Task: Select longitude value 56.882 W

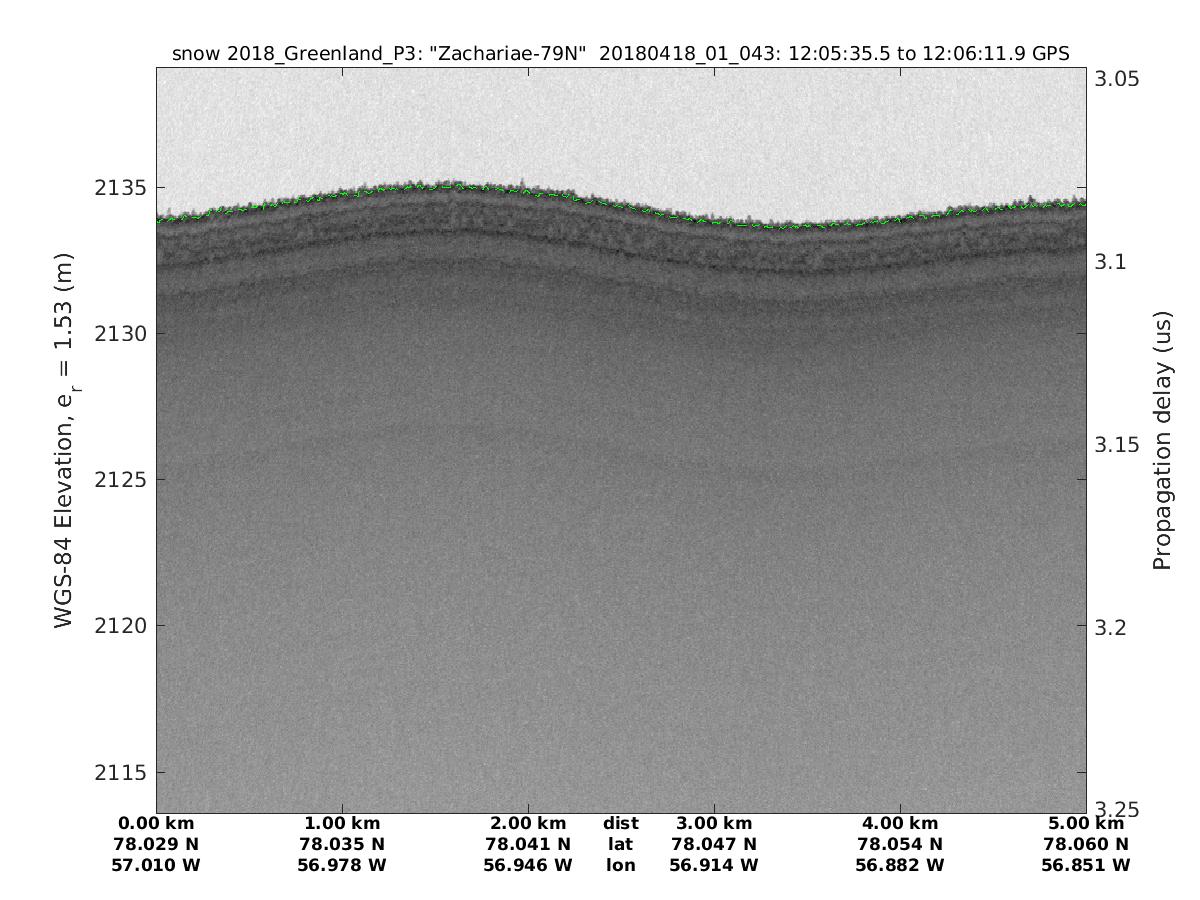Action: tap(900, 865)
